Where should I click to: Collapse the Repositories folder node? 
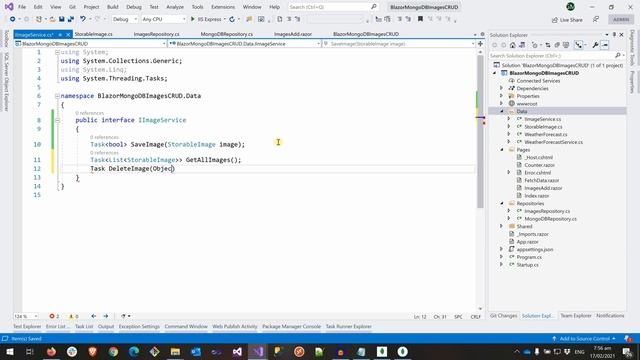coord(502,203)
